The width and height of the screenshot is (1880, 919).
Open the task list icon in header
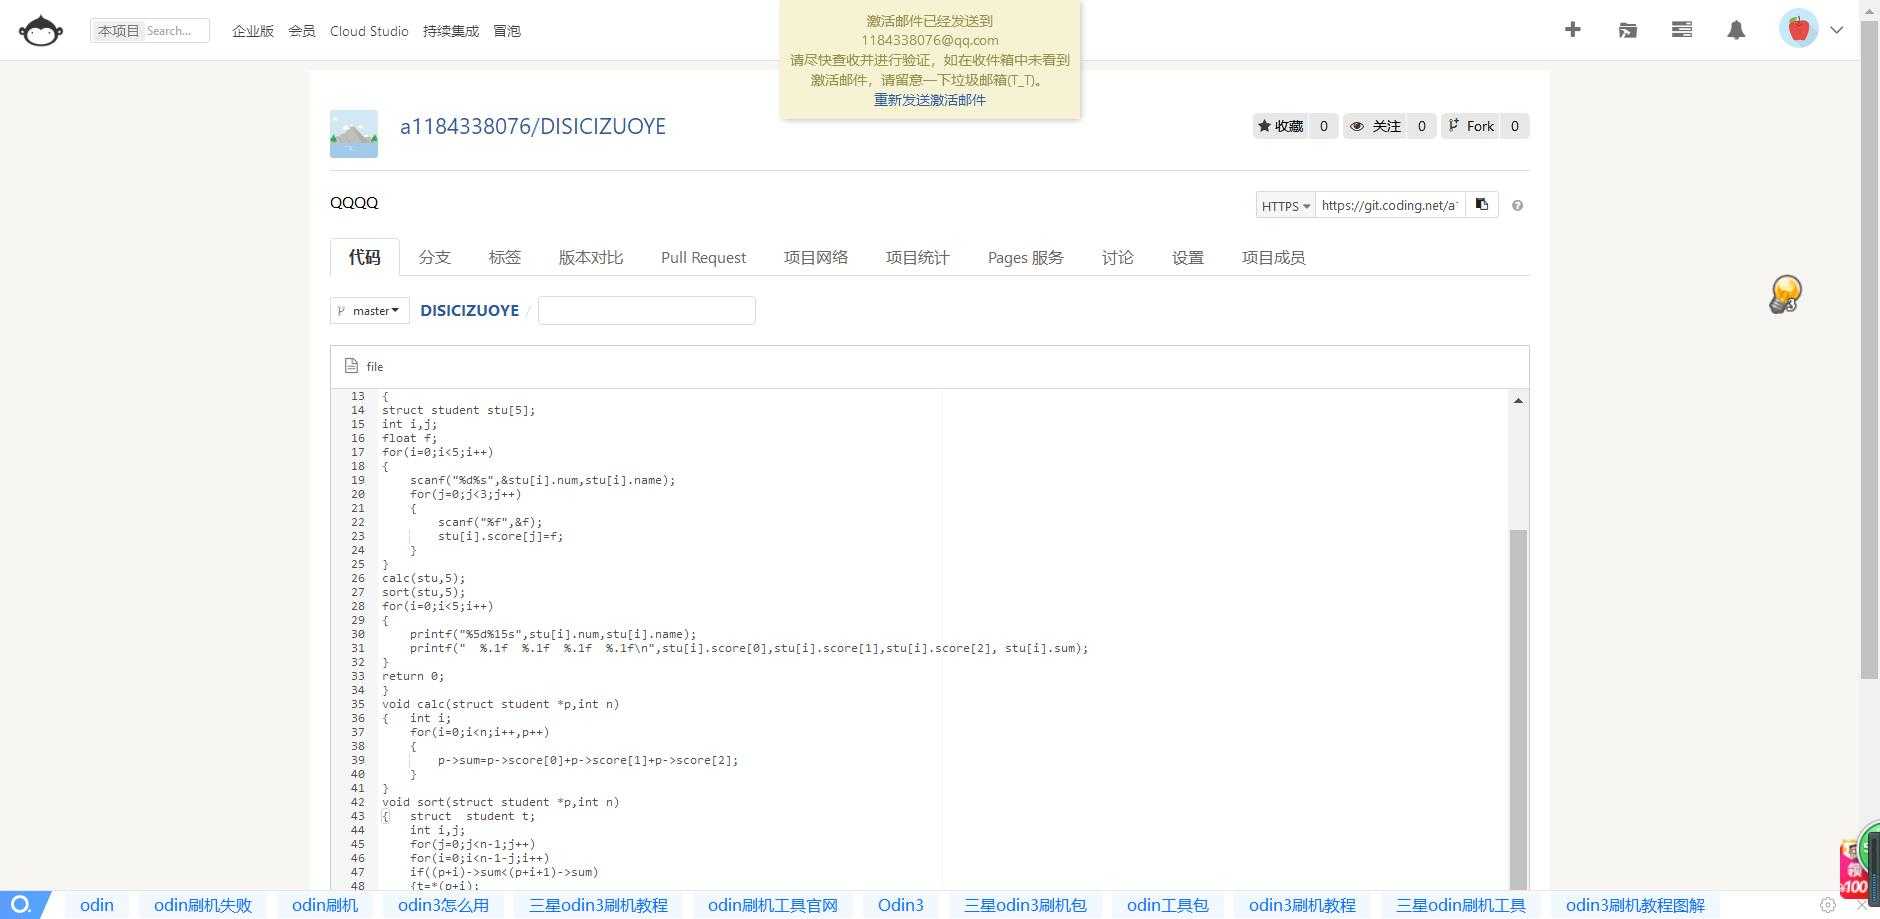click(x=1682, y=30)
